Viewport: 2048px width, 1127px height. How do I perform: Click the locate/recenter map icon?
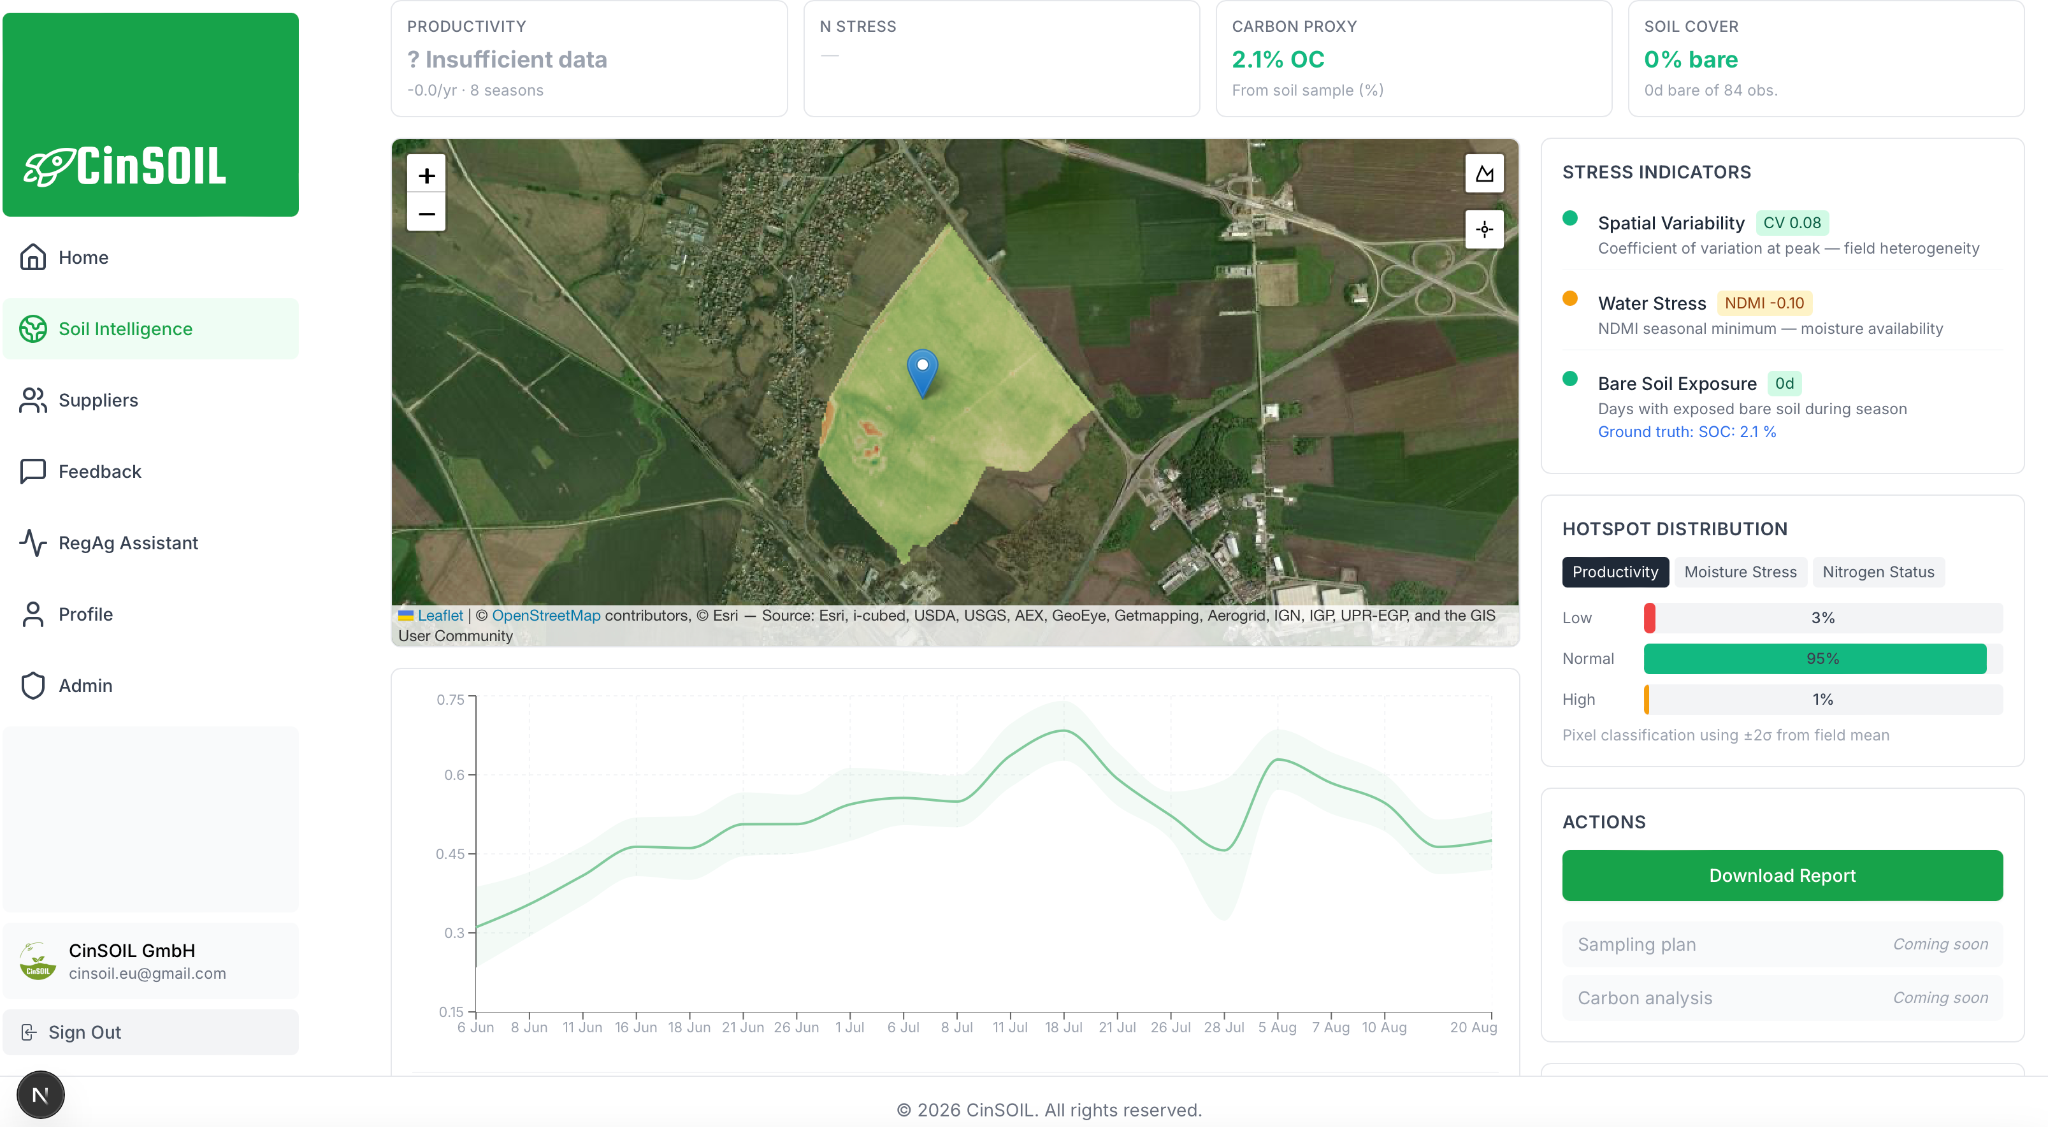pos(1485,229)
